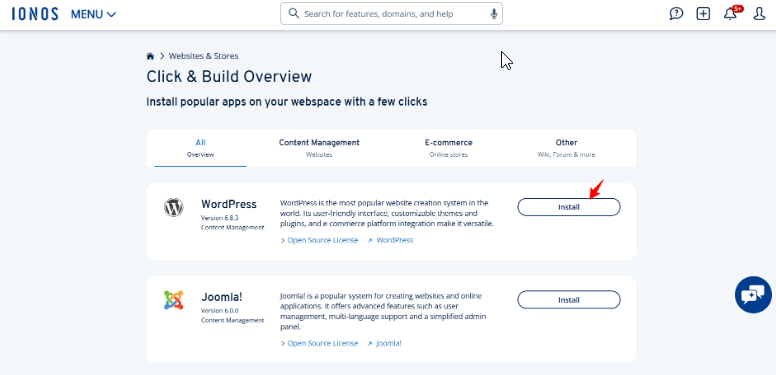Go to home via breadcrumb house icon
Viewport: 776px width, 375px height.
click(150, 56)
